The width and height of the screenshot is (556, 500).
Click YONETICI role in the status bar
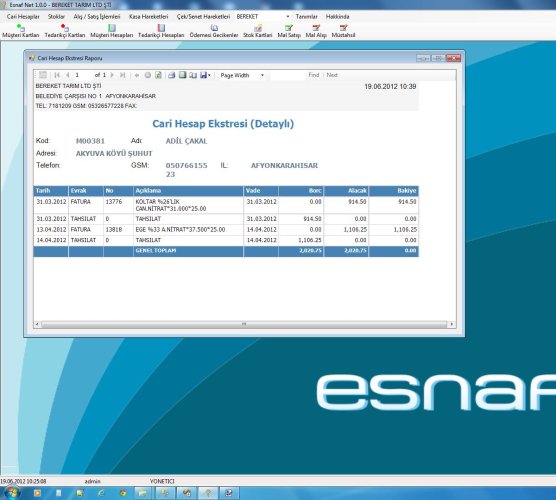click(162, 482)
